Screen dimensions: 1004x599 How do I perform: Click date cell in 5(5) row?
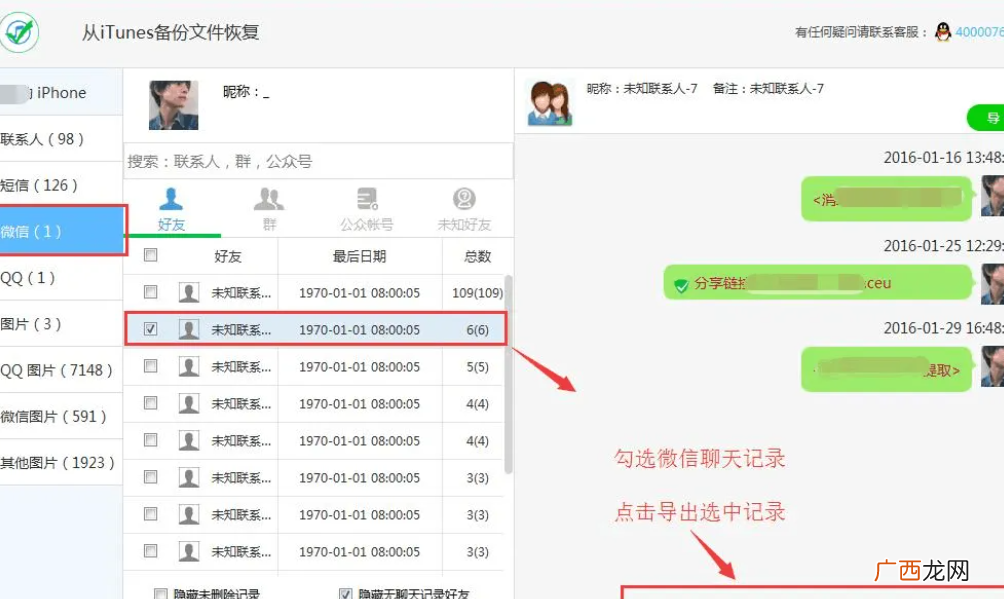pos(359,367)
